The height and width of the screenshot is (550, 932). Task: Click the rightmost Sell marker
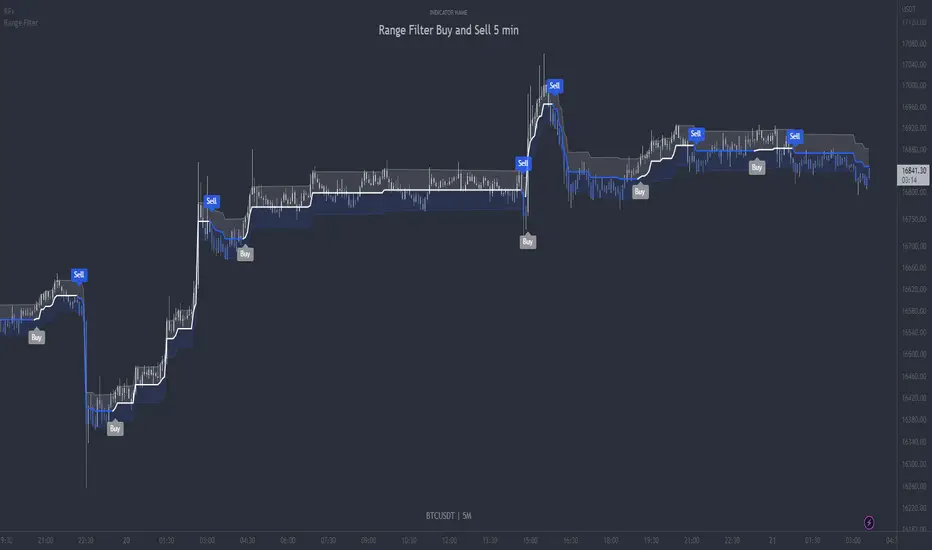coord(795,136)
